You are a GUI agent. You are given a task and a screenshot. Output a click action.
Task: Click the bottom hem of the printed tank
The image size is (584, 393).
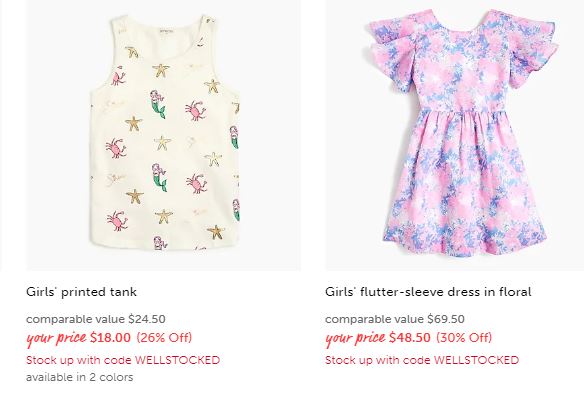point(164,244)
